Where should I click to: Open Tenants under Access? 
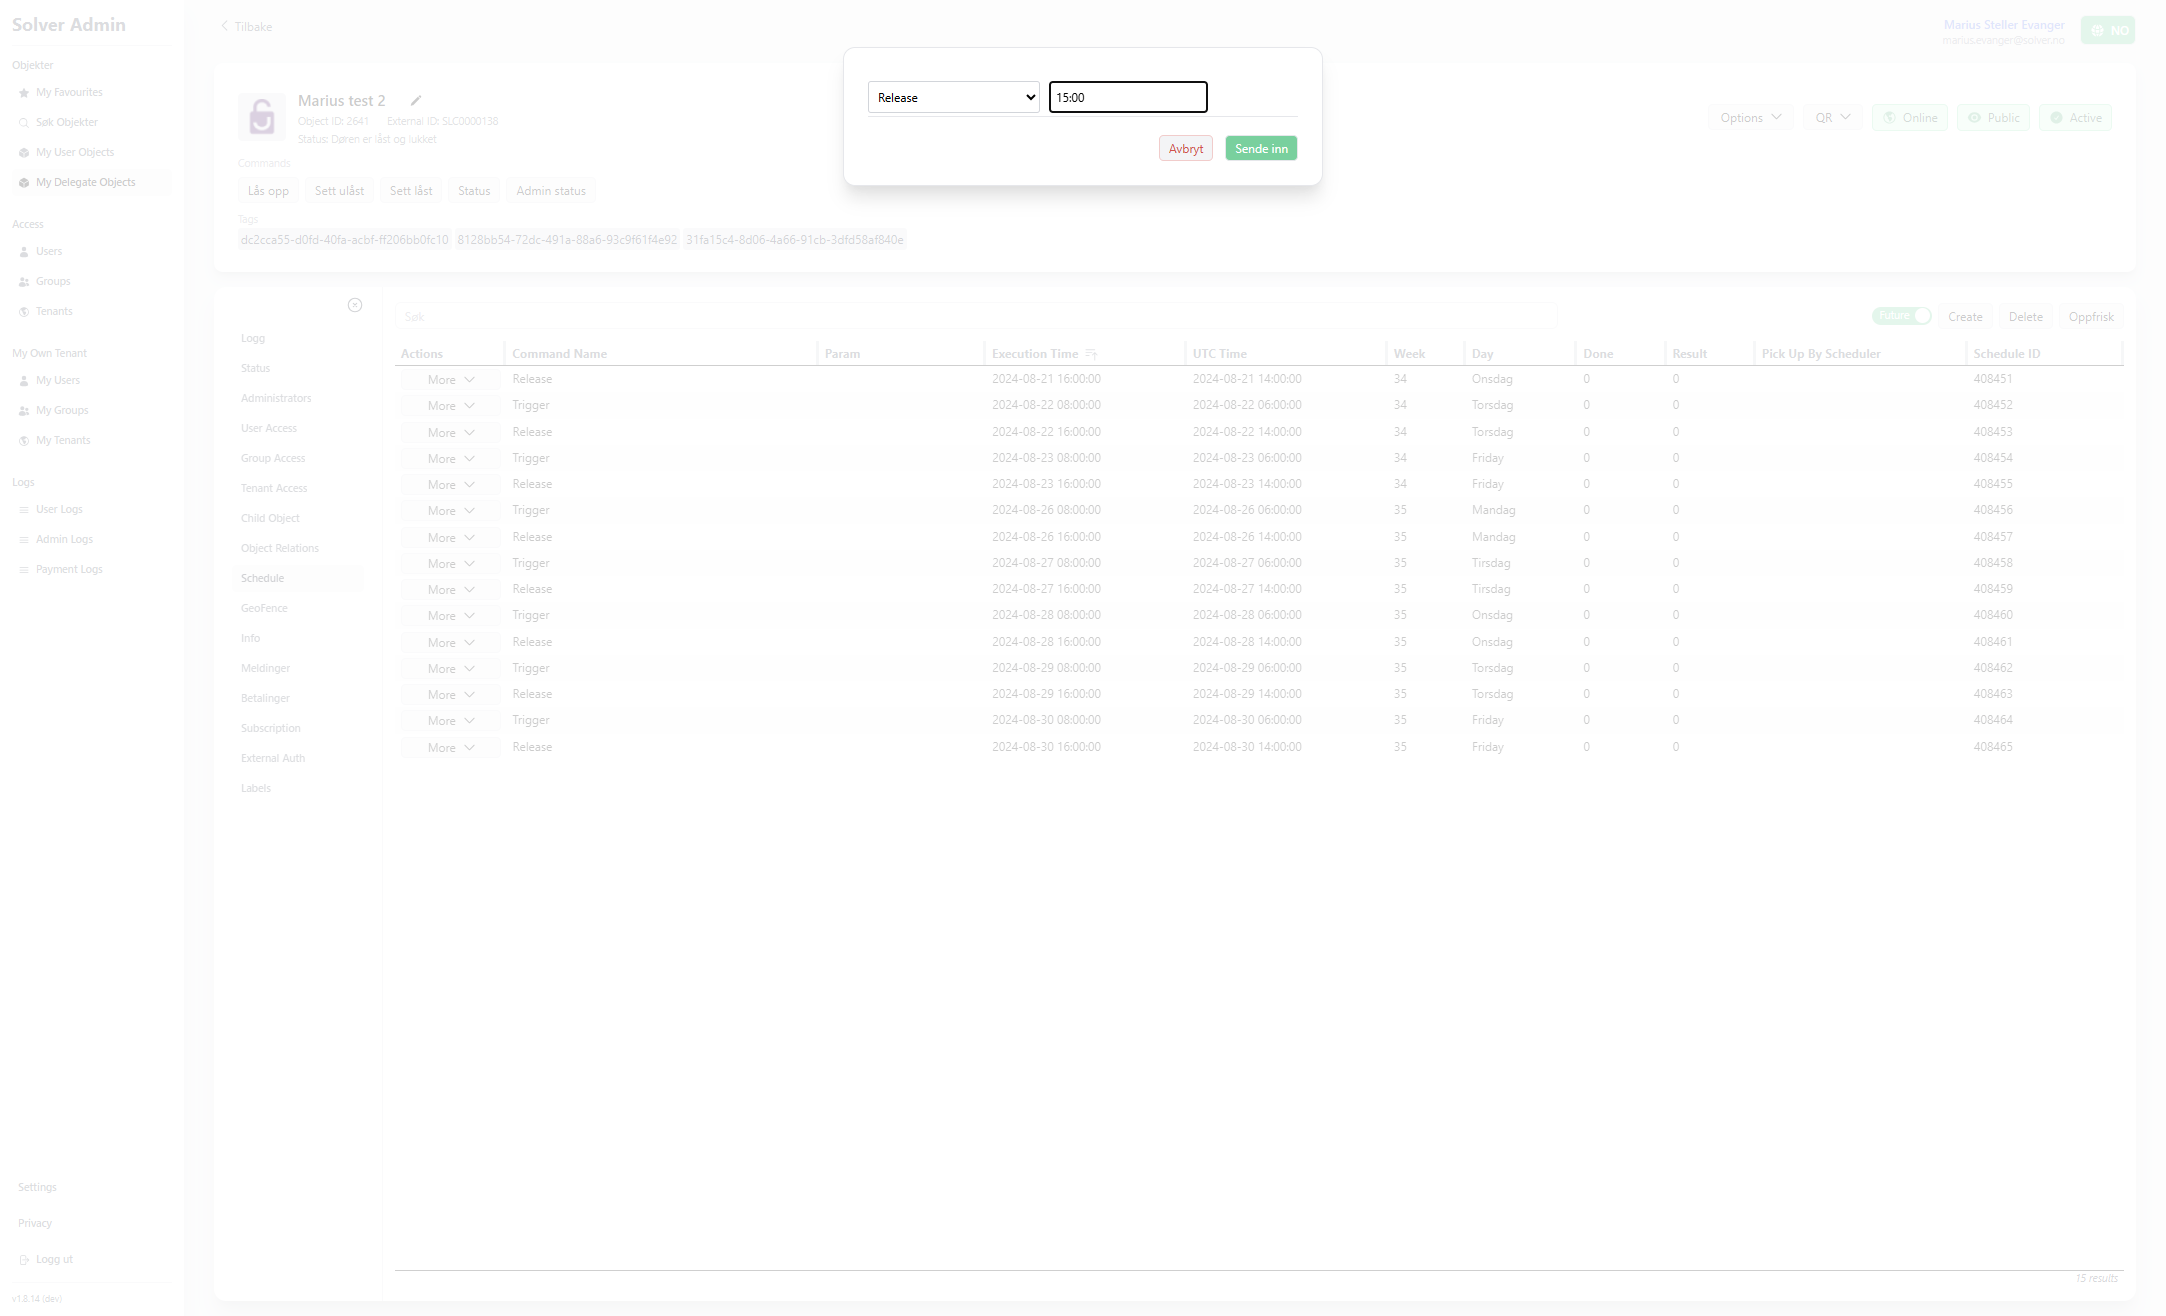[54, 311]
